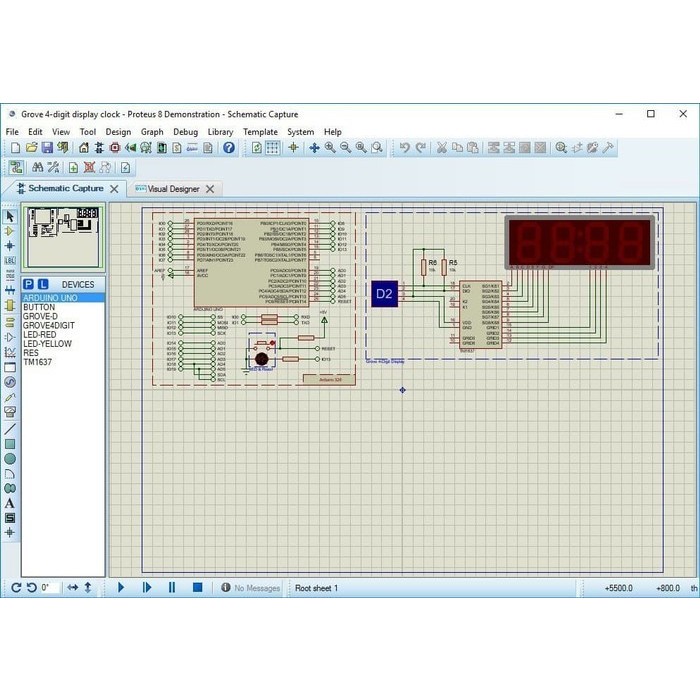Cut the selection with the scissors icon
The image size is (700, 700).
click(442, 148)
